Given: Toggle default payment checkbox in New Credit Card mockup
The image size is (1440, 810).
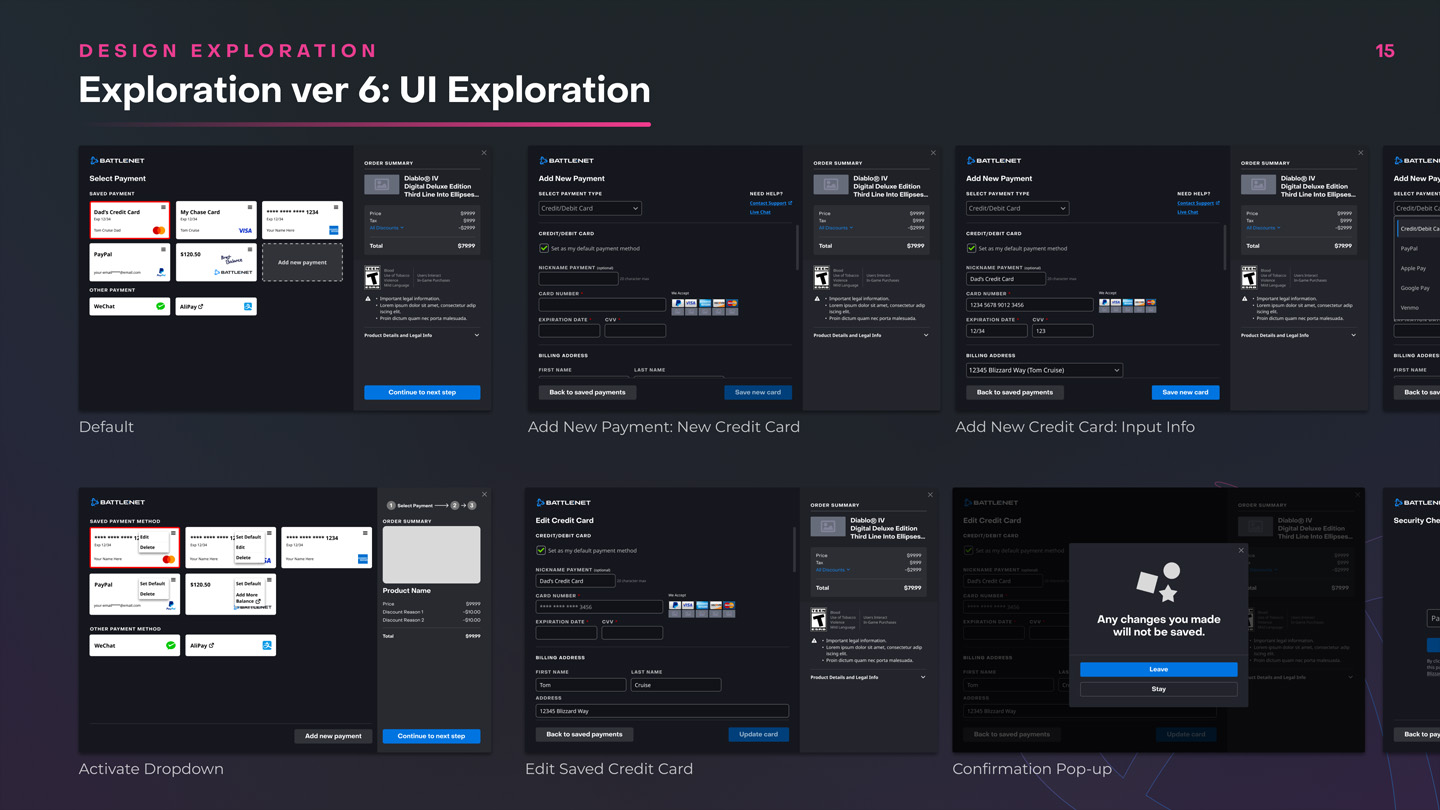Looking at the screenshot, I should pyautogui.click(x=544, y=248).
